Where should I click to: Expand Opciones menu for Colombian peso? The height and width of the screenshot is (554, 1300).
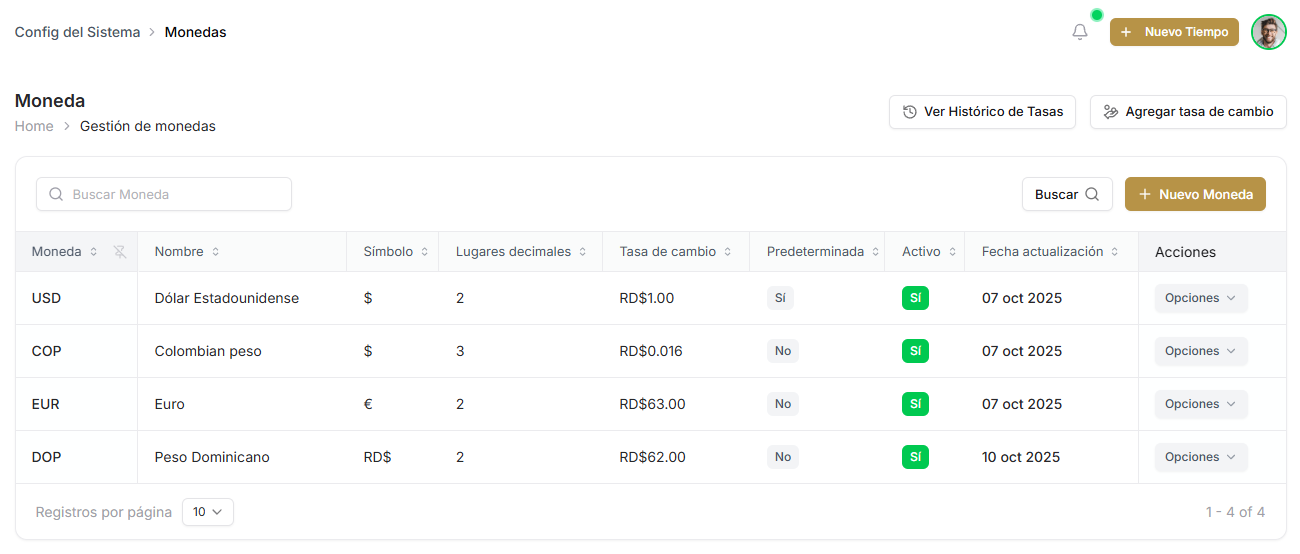click(x=1200, y=351)
